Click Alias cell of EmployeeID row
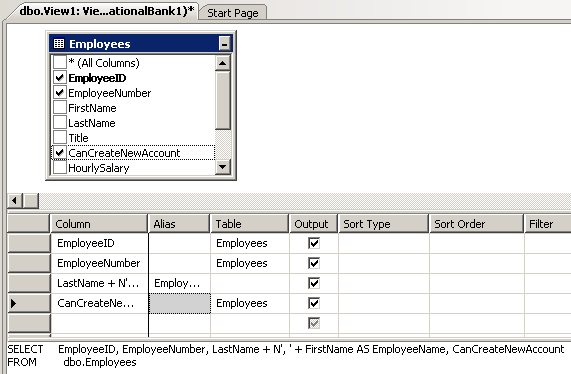 (180, 243)
